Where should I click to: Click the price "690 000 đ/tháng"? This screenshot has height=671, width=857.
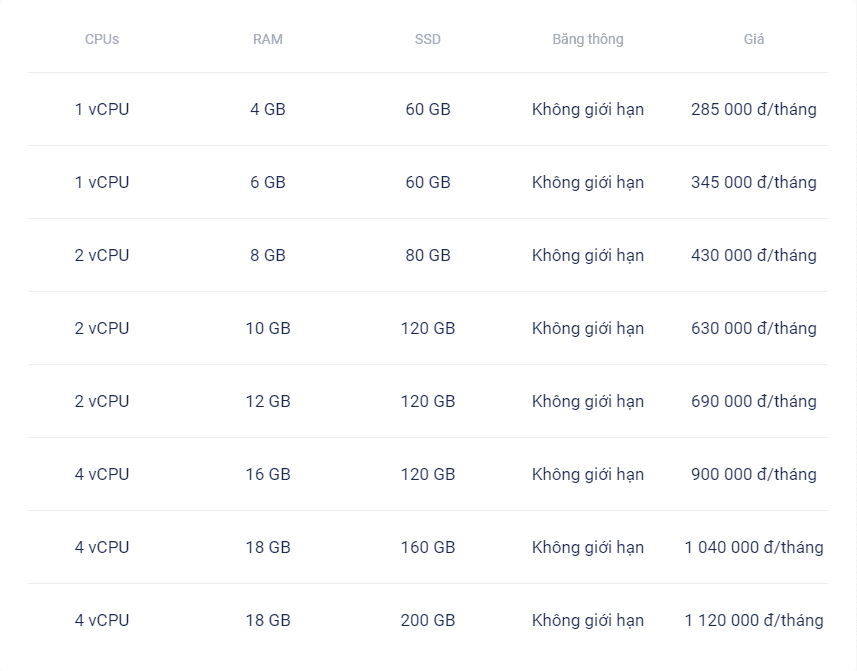(754, 402)
